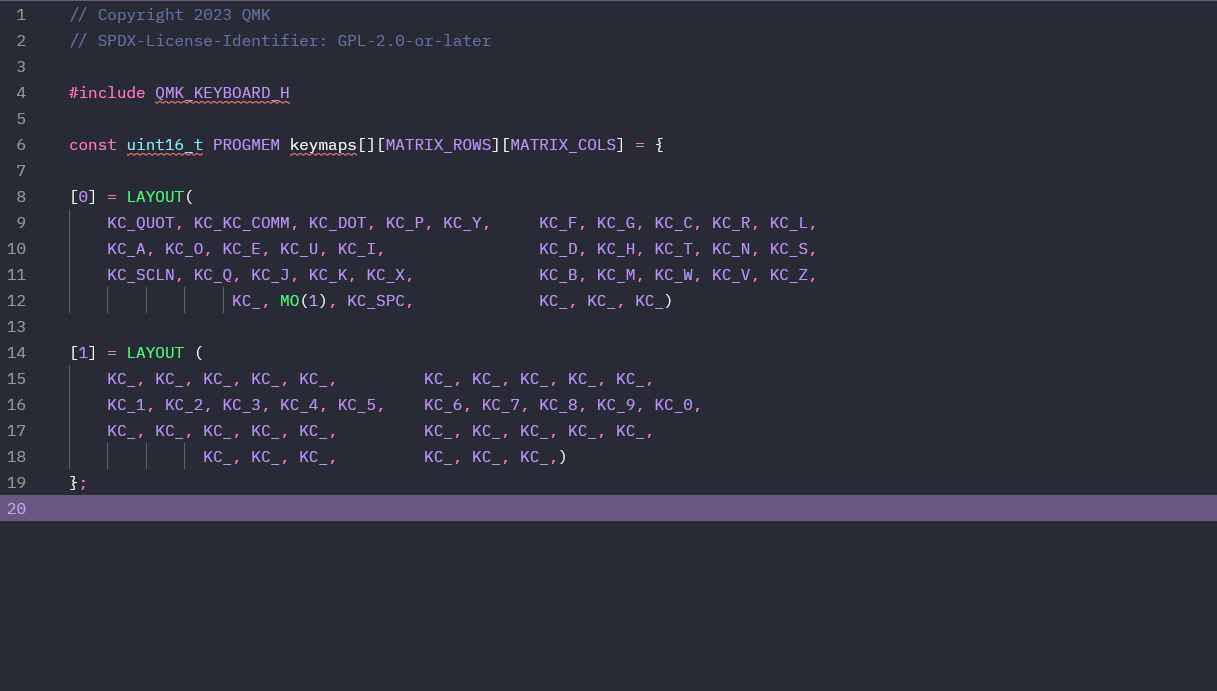Click the closing '};' on line 19
The image size is (1217, 691).
click(78, 483)
